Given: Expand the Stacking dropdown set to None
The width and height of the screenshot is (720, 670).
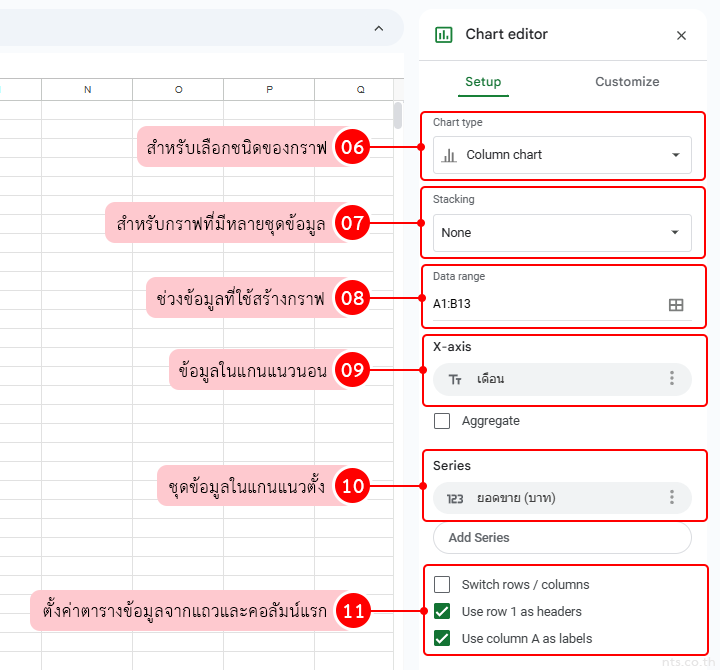Looking at the screenshot, I should [562, 233].
